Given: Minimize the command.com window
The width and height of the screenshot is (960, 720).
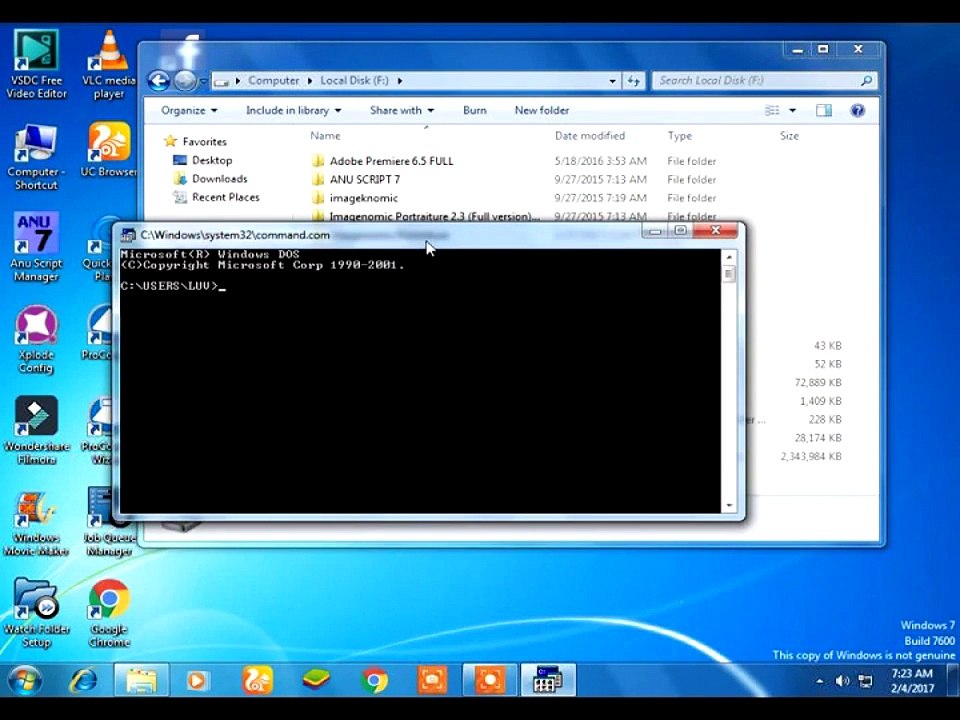Looking at the screenshot, I should (655, 231).
